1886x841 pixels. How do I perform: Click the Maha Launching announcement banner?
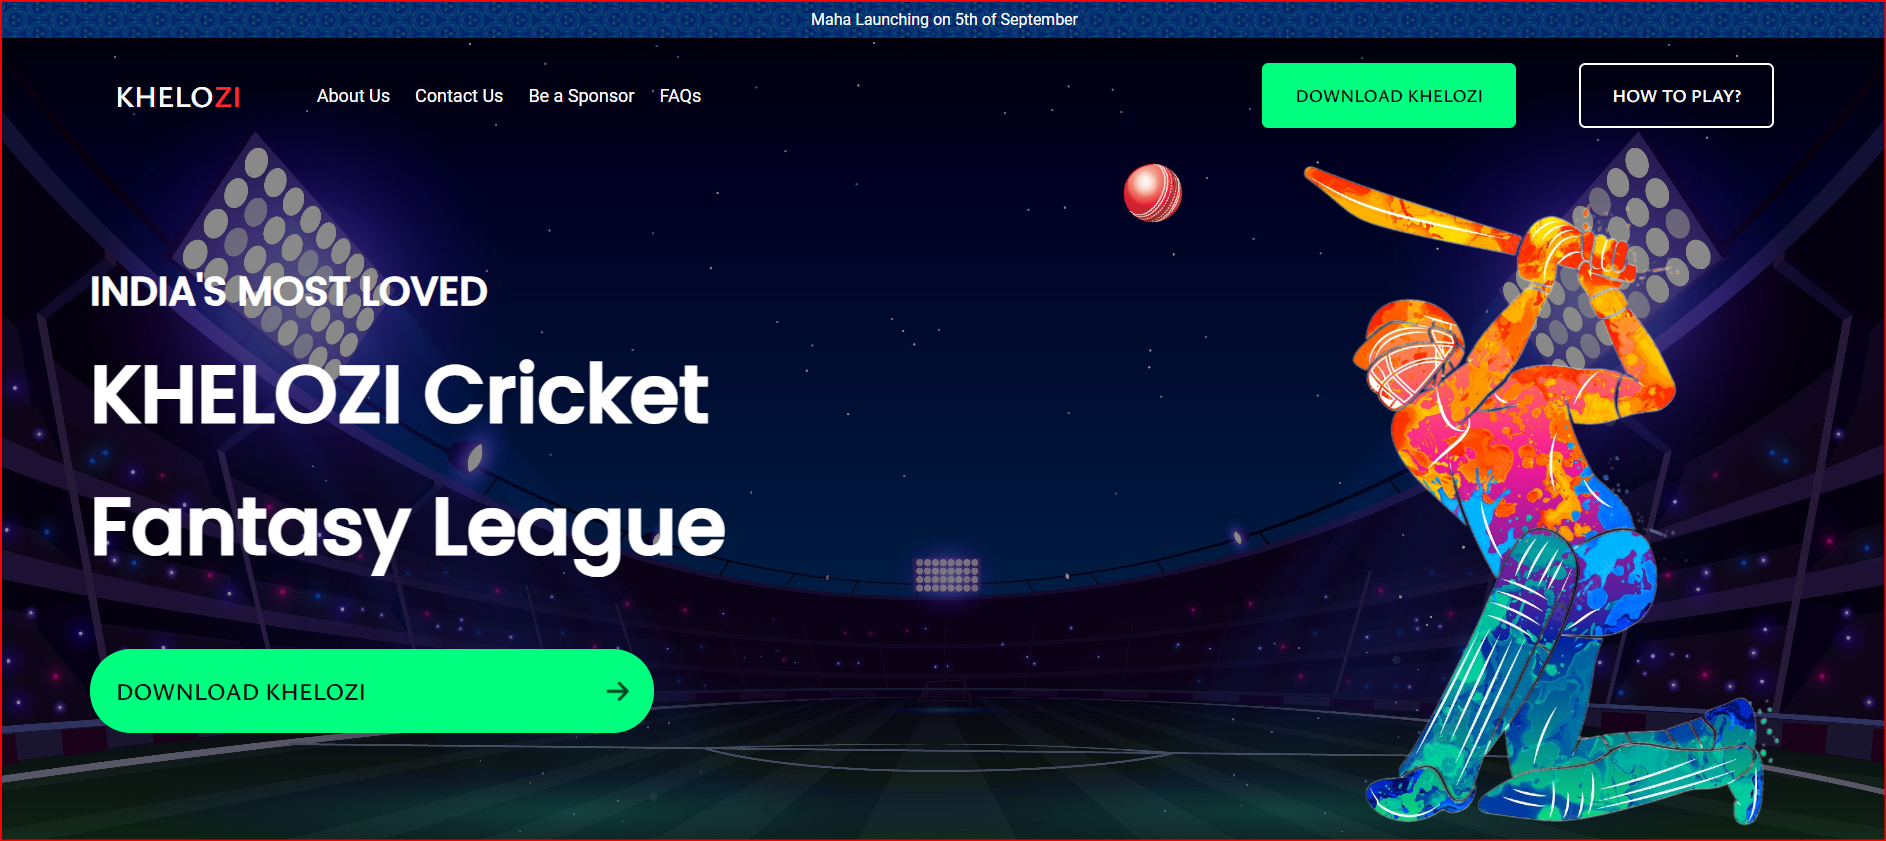tap(943, 19)
